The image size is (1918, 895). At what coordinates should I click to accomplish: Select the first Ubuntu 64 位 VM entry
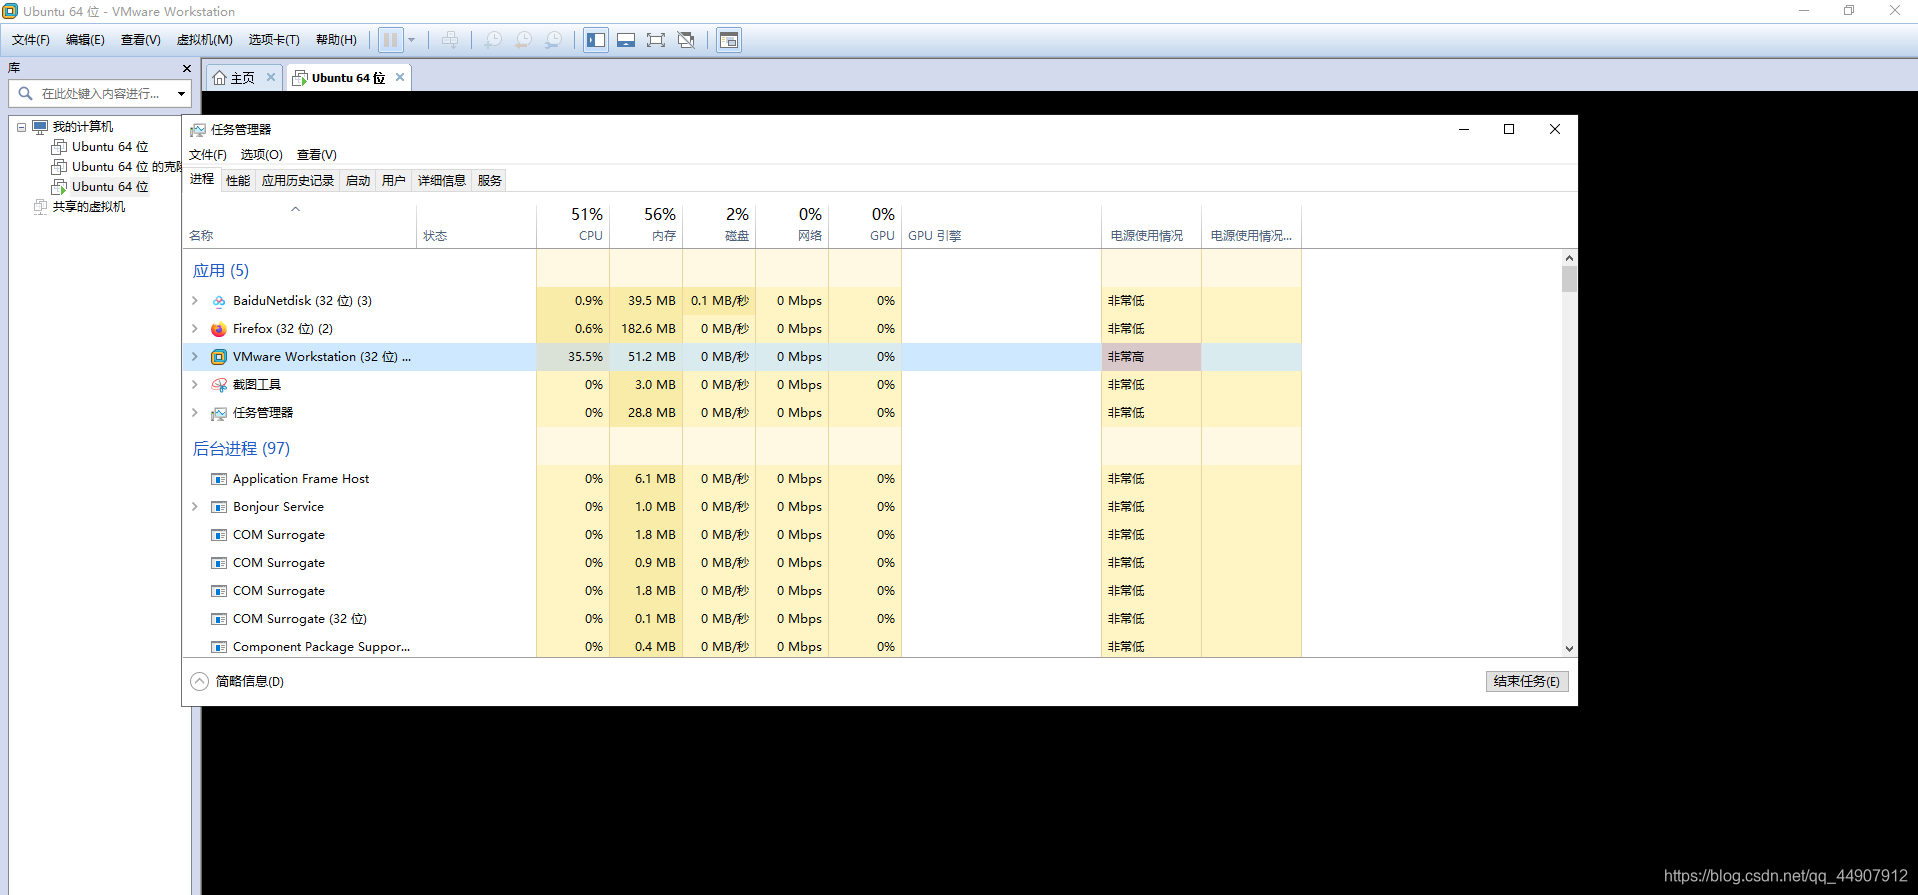(109, 147)
